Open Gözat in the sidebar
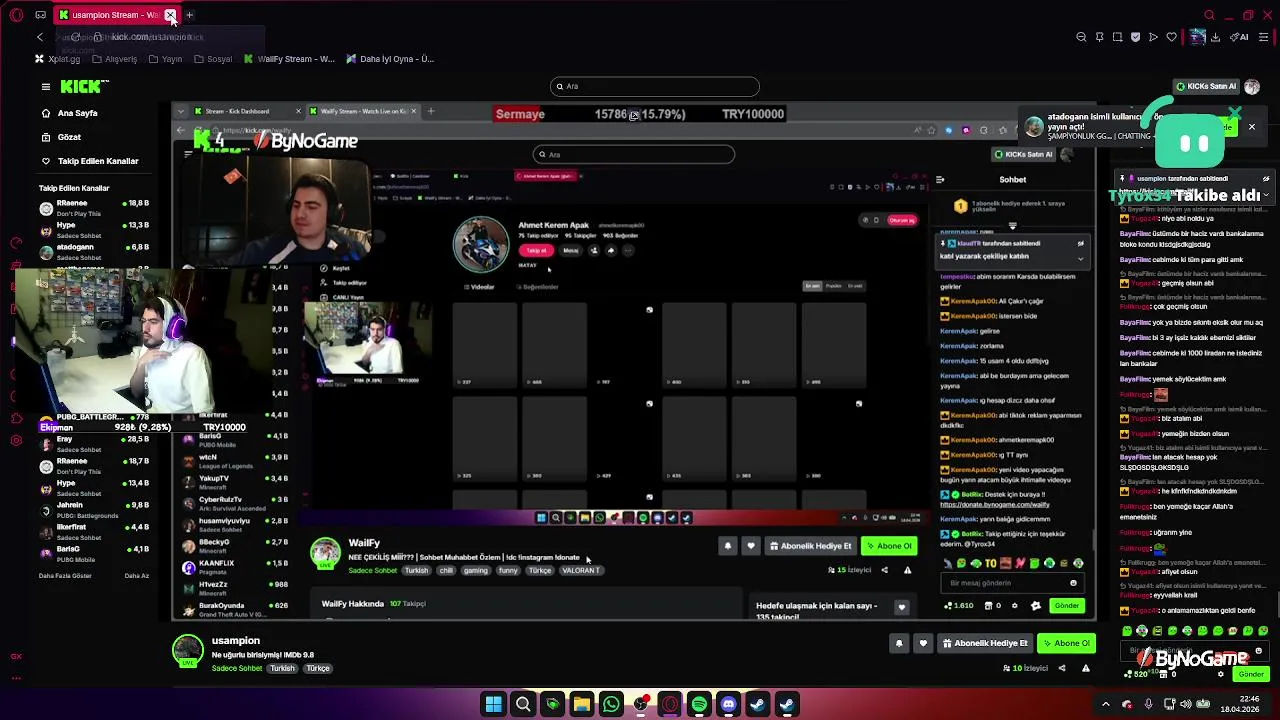The height and width of the screenshot is (720, 1280). pos(69,137)
